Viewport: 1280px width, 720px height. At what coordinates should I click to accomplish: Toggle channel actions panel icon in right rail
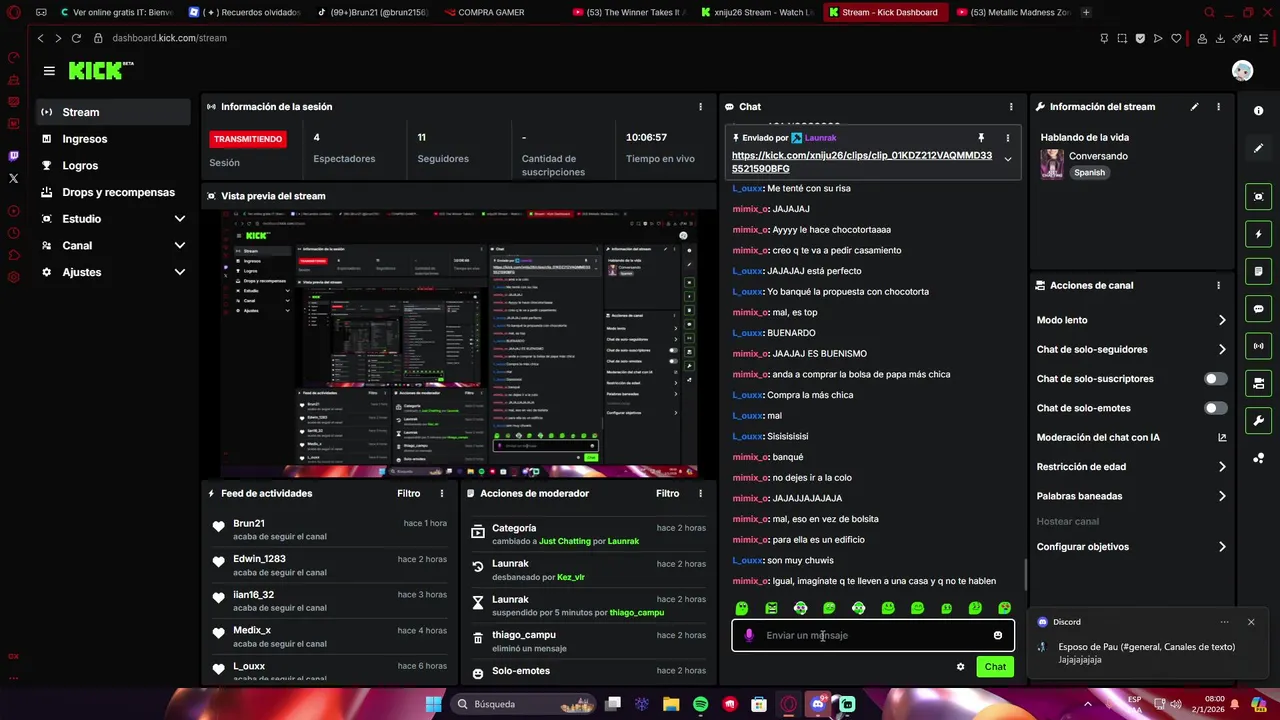[x=1258, y=383]
